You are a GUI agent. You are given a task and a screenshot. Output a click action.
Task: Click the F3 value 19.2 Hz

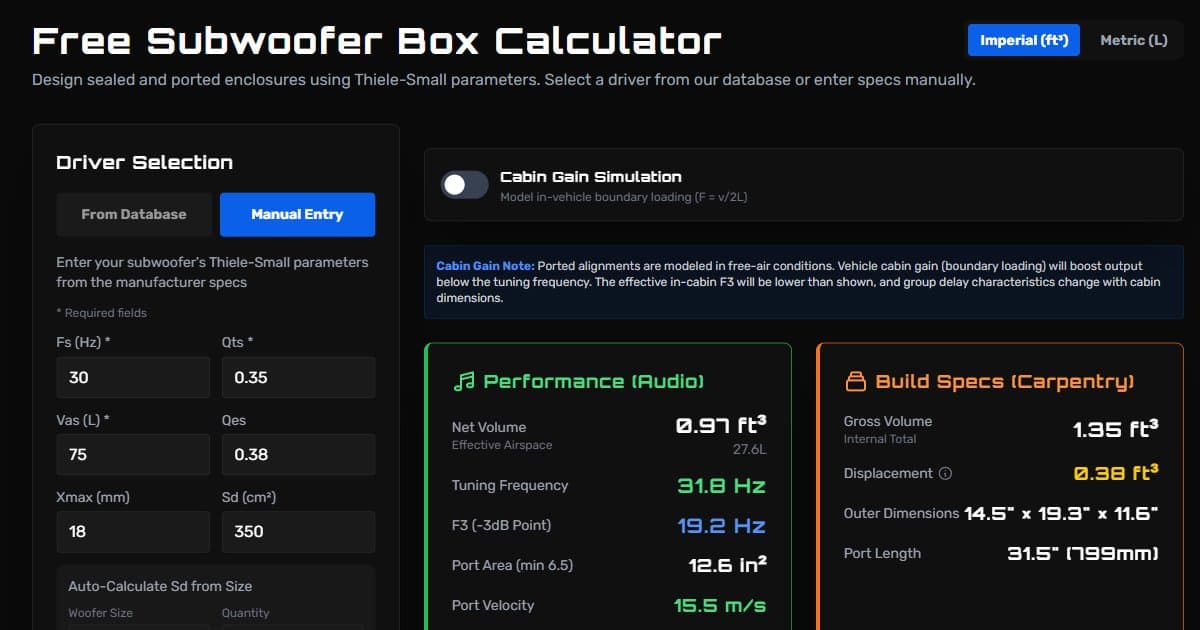[x=721, y=526]
